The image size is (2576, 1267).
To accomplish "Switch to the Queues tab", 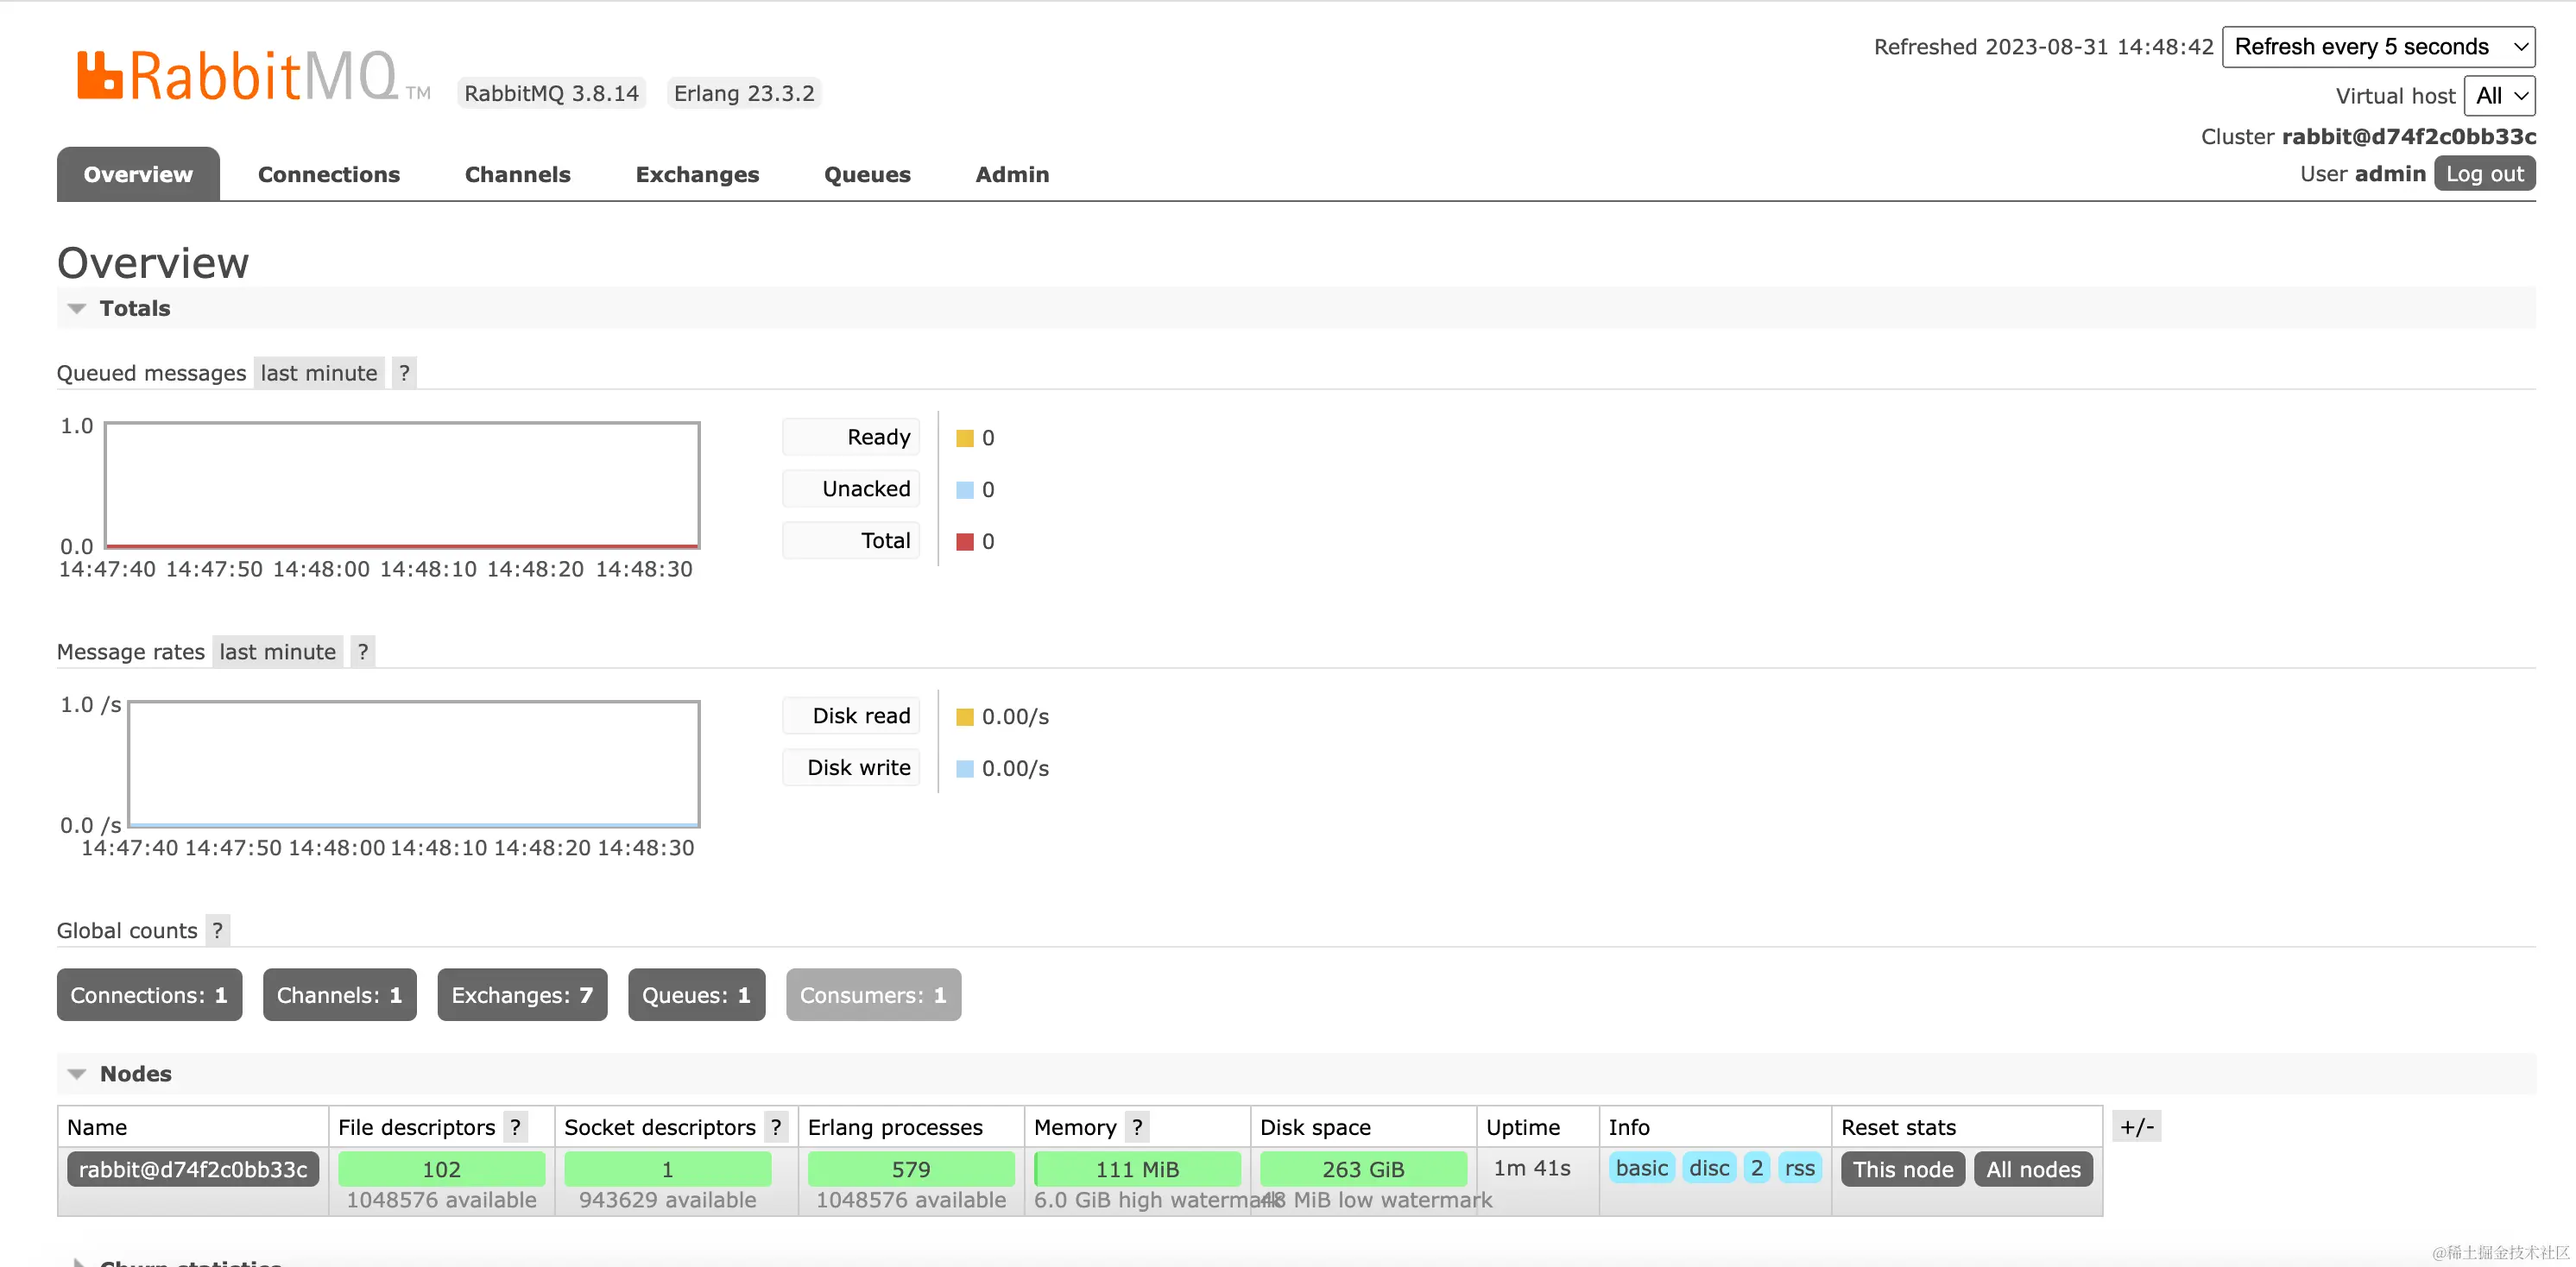I will 866,174.
